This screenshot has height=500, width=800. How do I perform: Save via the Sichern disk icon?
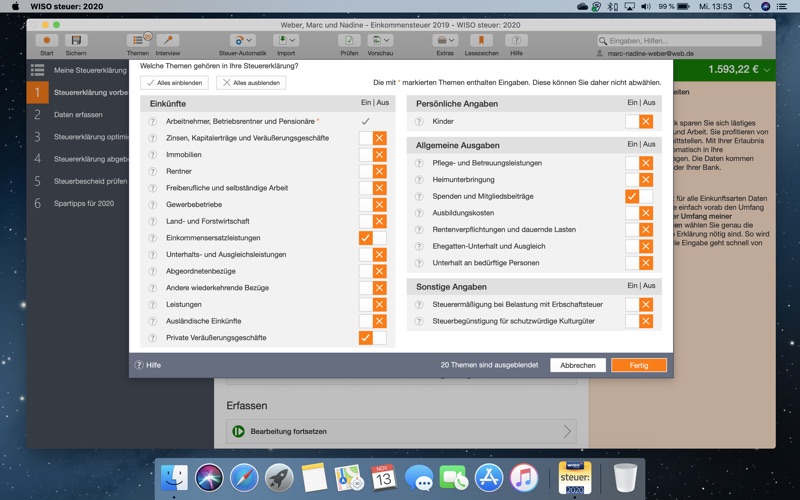[76, 40]
